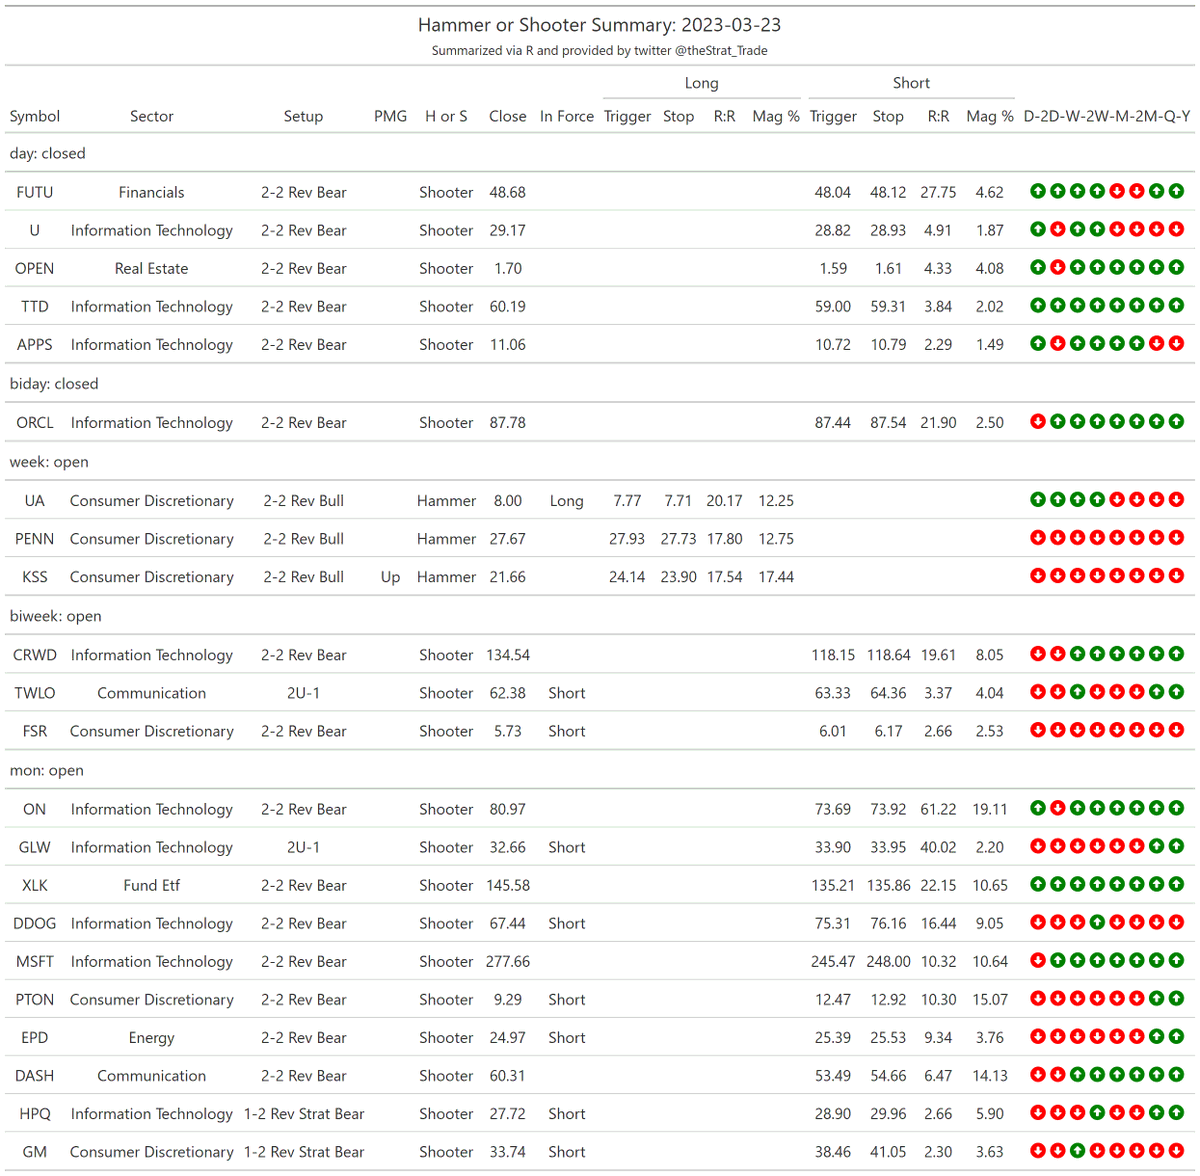Click the 'Up' PMG value in KSS row
1200x1176 pixels.
pyautogui.click(x=390, y=577)
